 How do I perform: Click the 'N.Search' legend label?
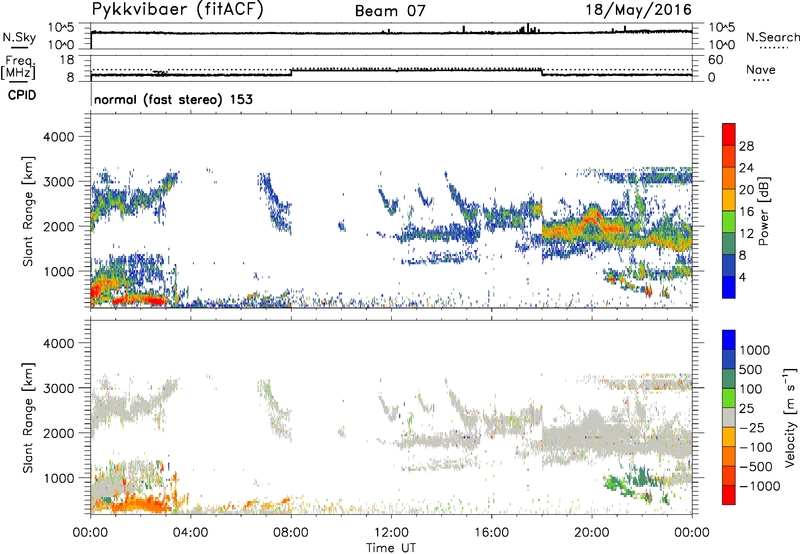(772, 37)
